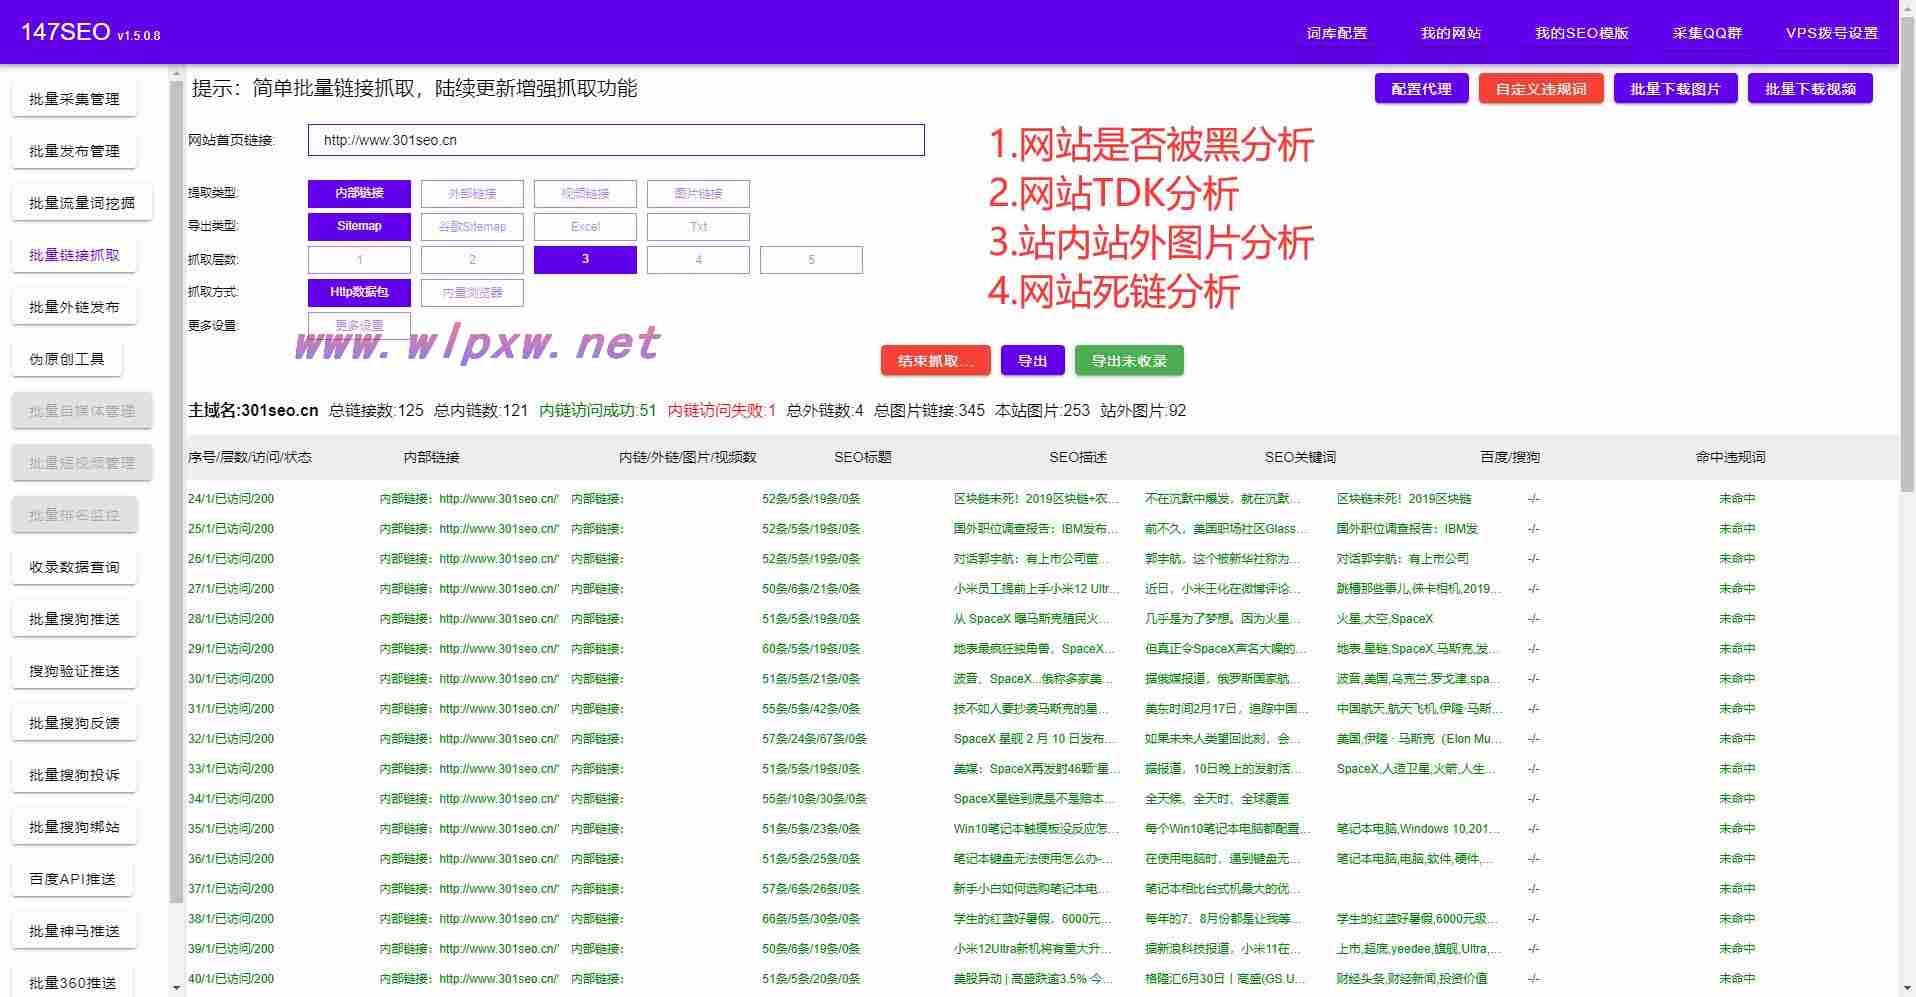The image size is (1916, 997).
Task: Set crawl depth to 2
Action: pos(472,259)
